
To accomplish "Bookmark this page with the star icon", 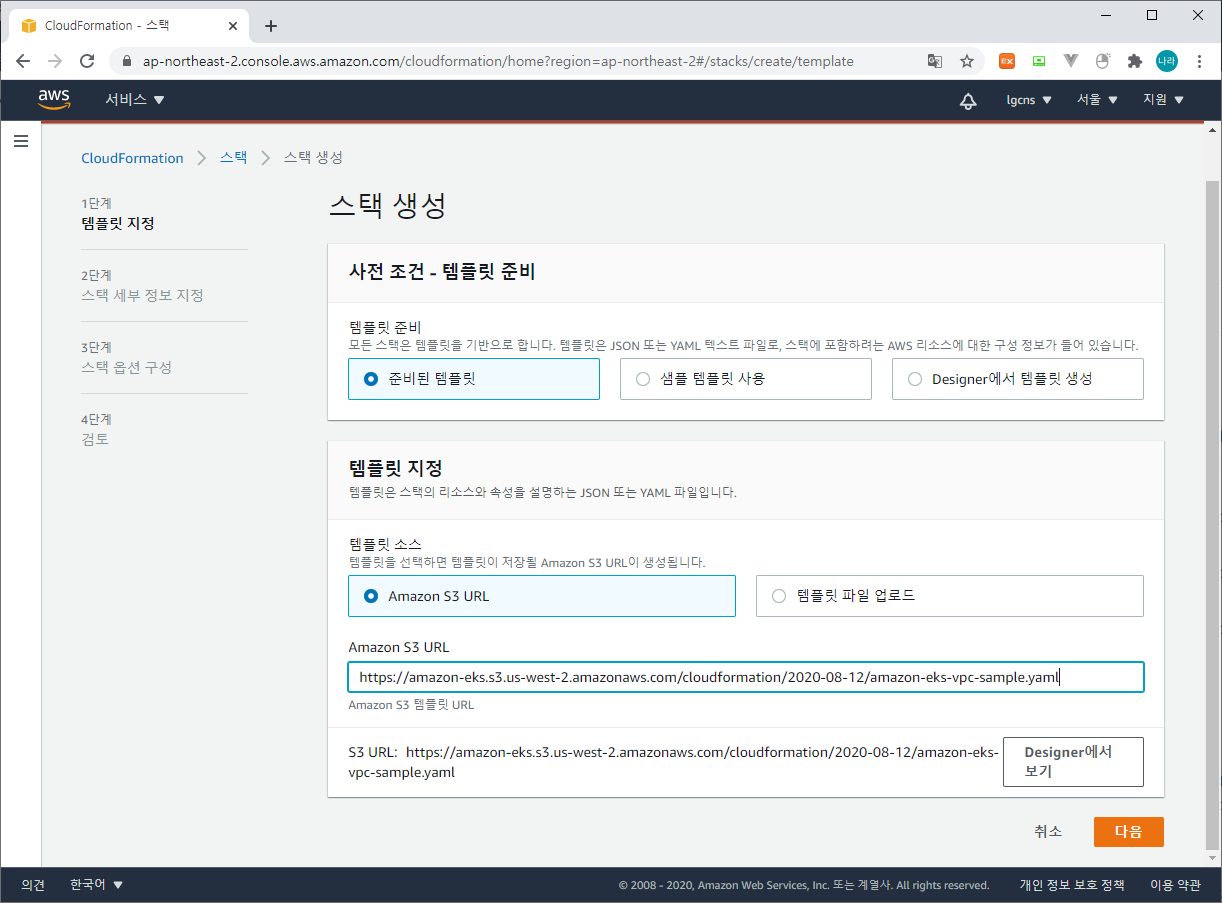I will tap(967, 61).
